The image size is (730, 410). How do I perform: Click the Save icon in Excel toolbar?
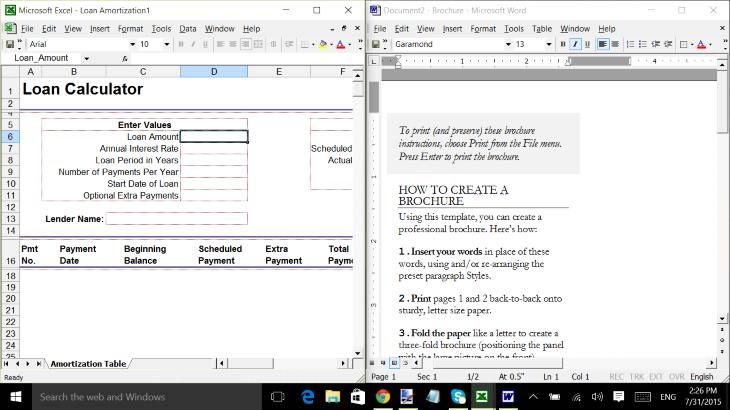(x=10, y=44)
